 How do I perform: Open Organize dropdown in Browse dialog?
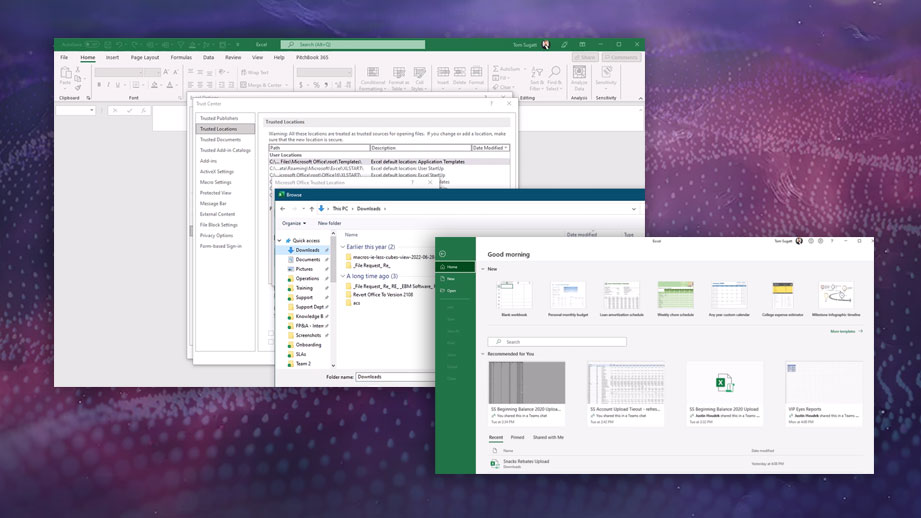pos(294,223)
